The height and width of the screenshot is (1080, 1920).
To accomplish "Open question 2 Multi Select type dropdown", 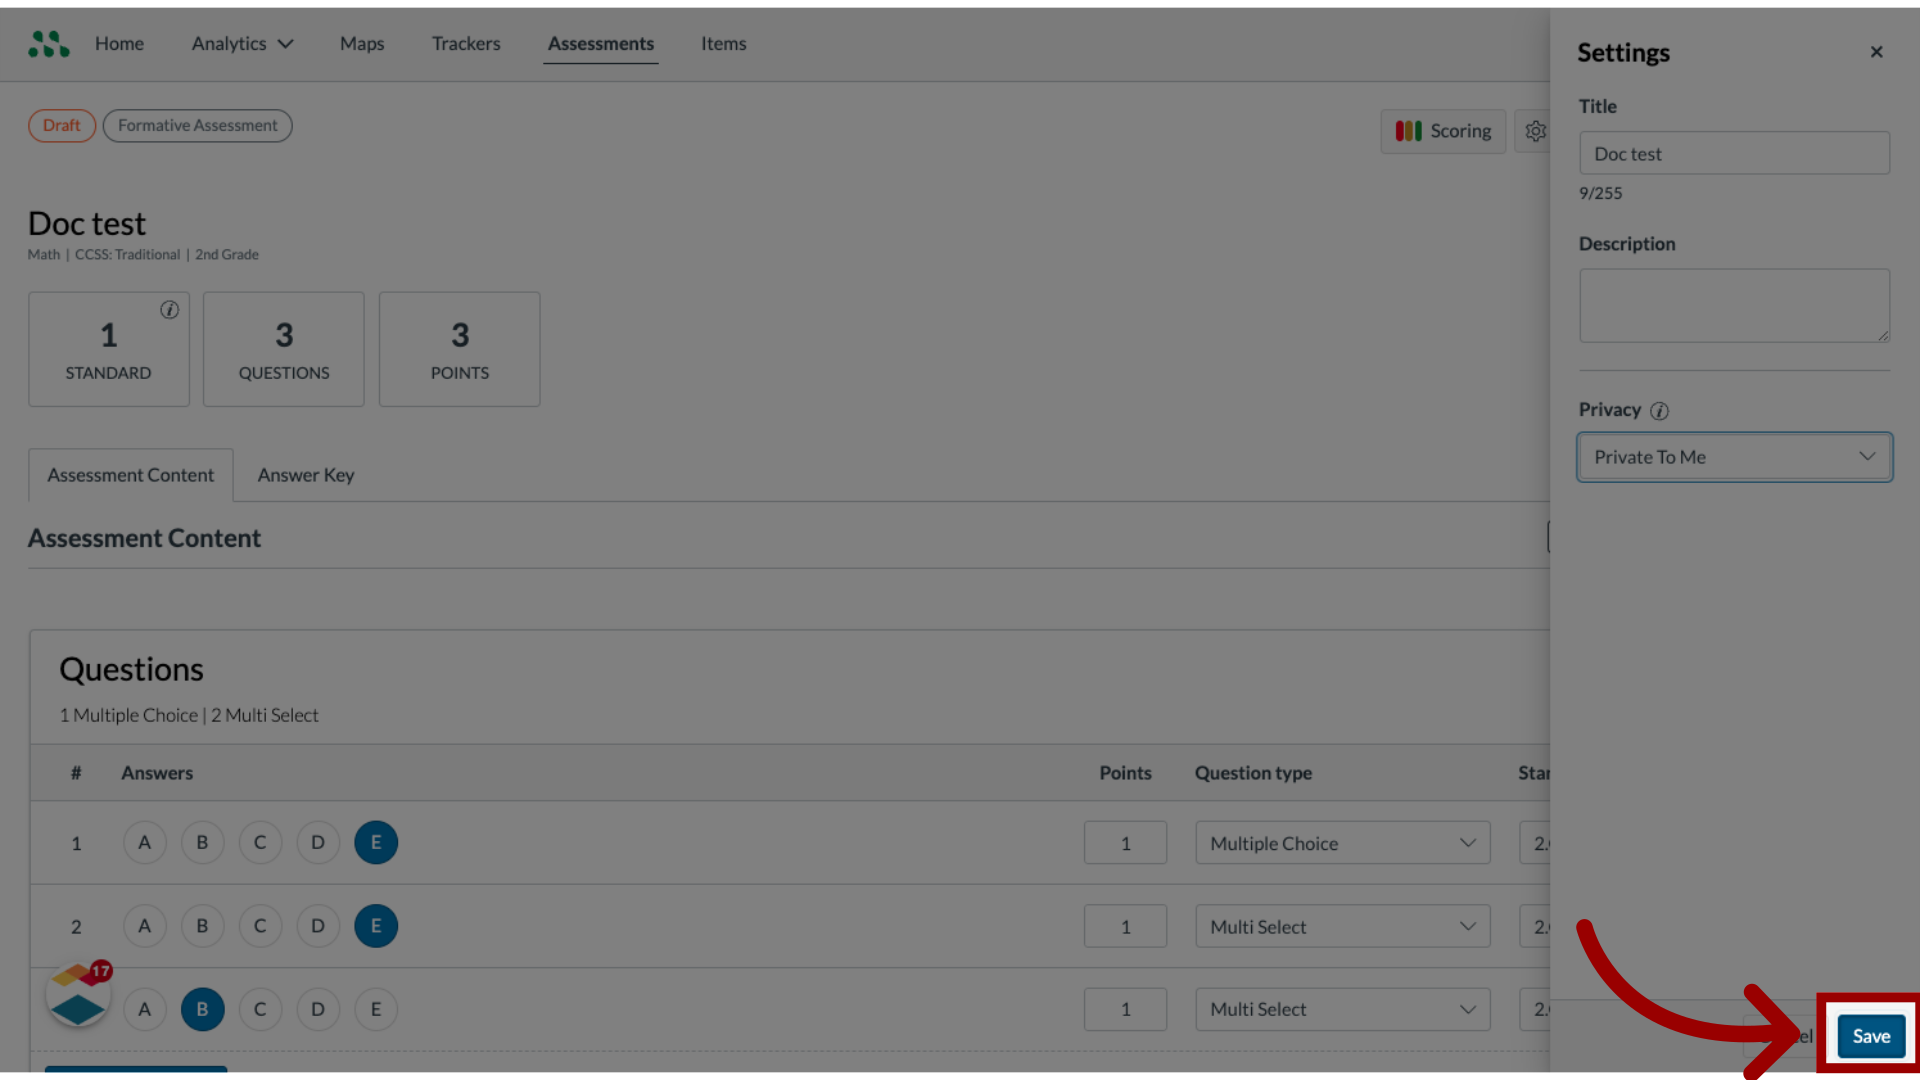I will click(x=1342, y=927).
